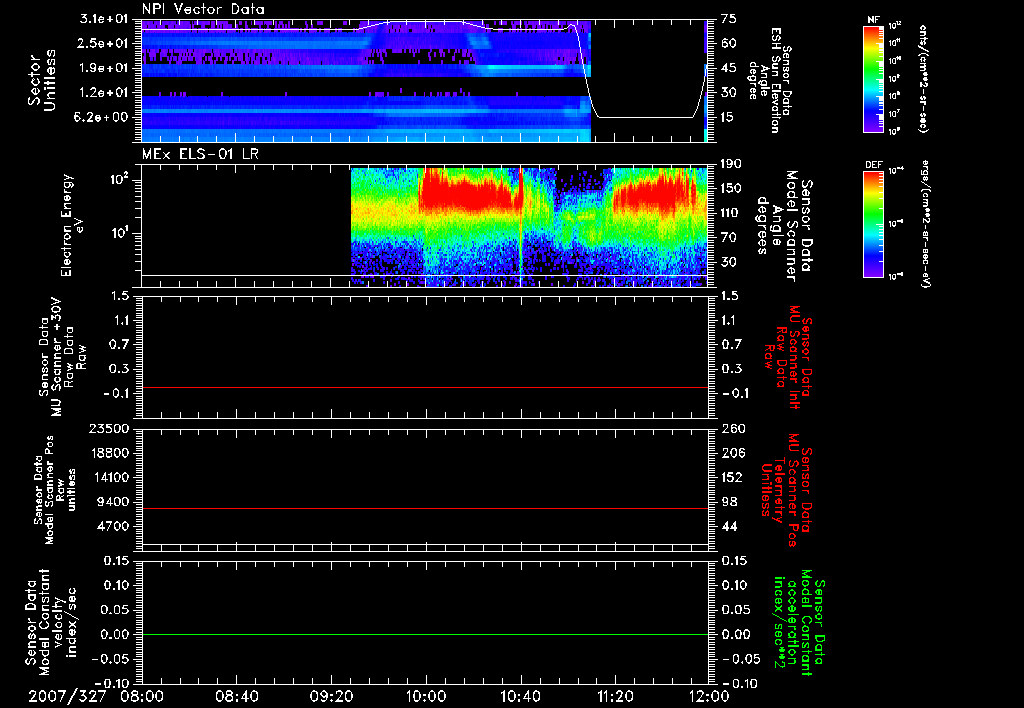
Task: Select the 'NPI Vector Data' panel title
Action: [x=203, y=9]
